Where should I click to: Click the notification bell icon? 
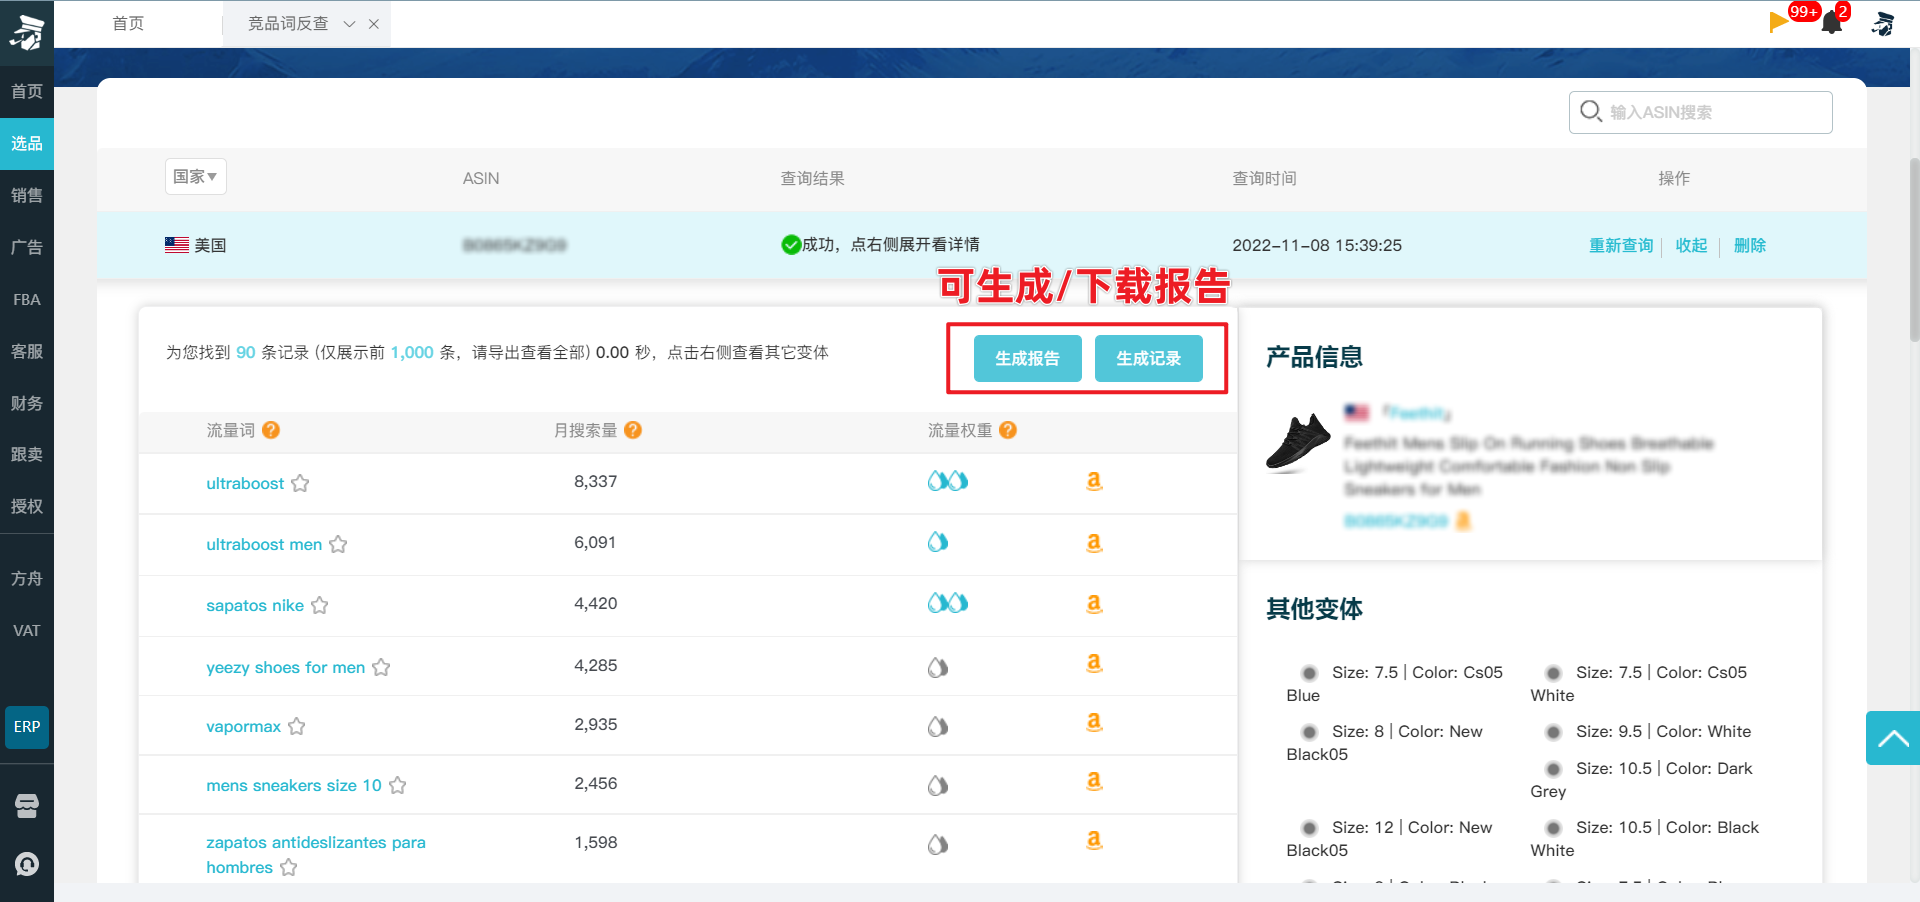(x=1832, y=22)
